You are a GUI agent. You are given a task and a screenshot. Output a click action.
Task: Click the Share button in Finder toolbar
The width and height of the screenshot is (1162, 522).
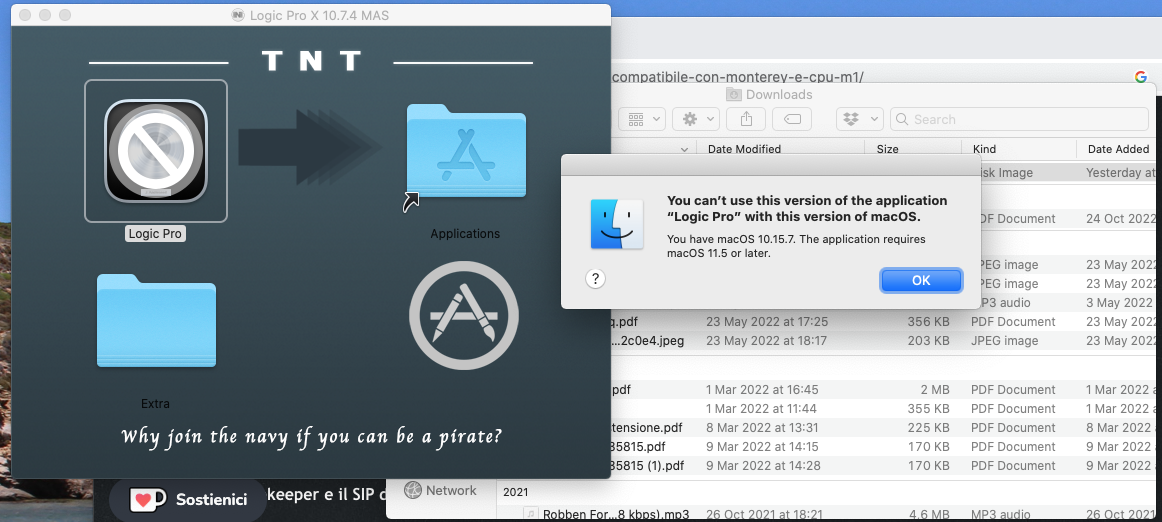pos(746,119)
